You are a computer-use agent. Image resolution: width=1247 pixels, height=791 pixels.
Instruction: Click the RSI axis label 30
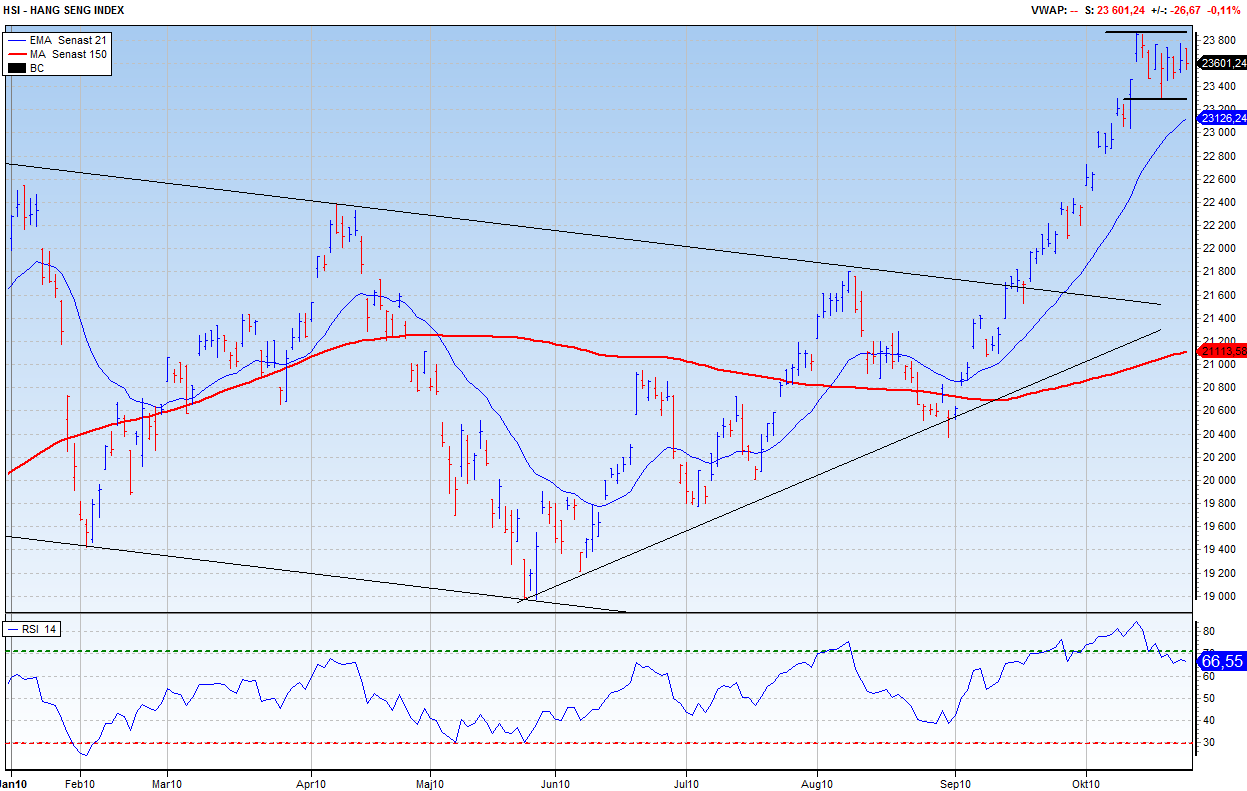click(x=1208, y=743)
